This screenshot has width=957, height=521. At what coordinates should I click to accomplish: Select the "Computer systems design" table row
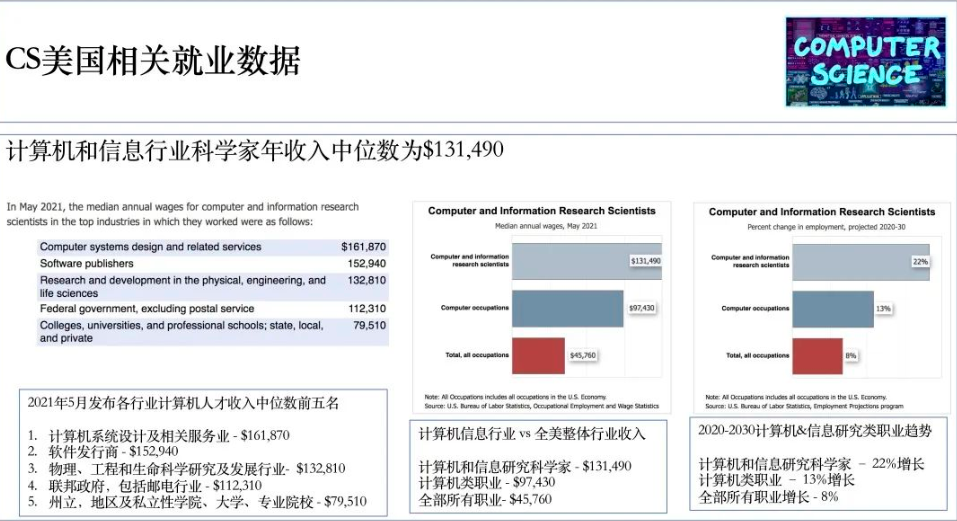(212, 247)
